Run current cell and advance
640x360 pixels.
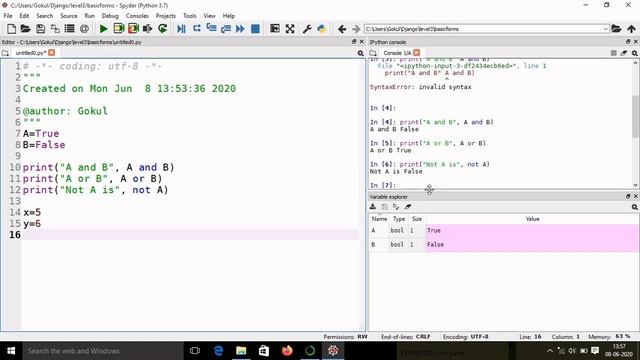[133, 29]
